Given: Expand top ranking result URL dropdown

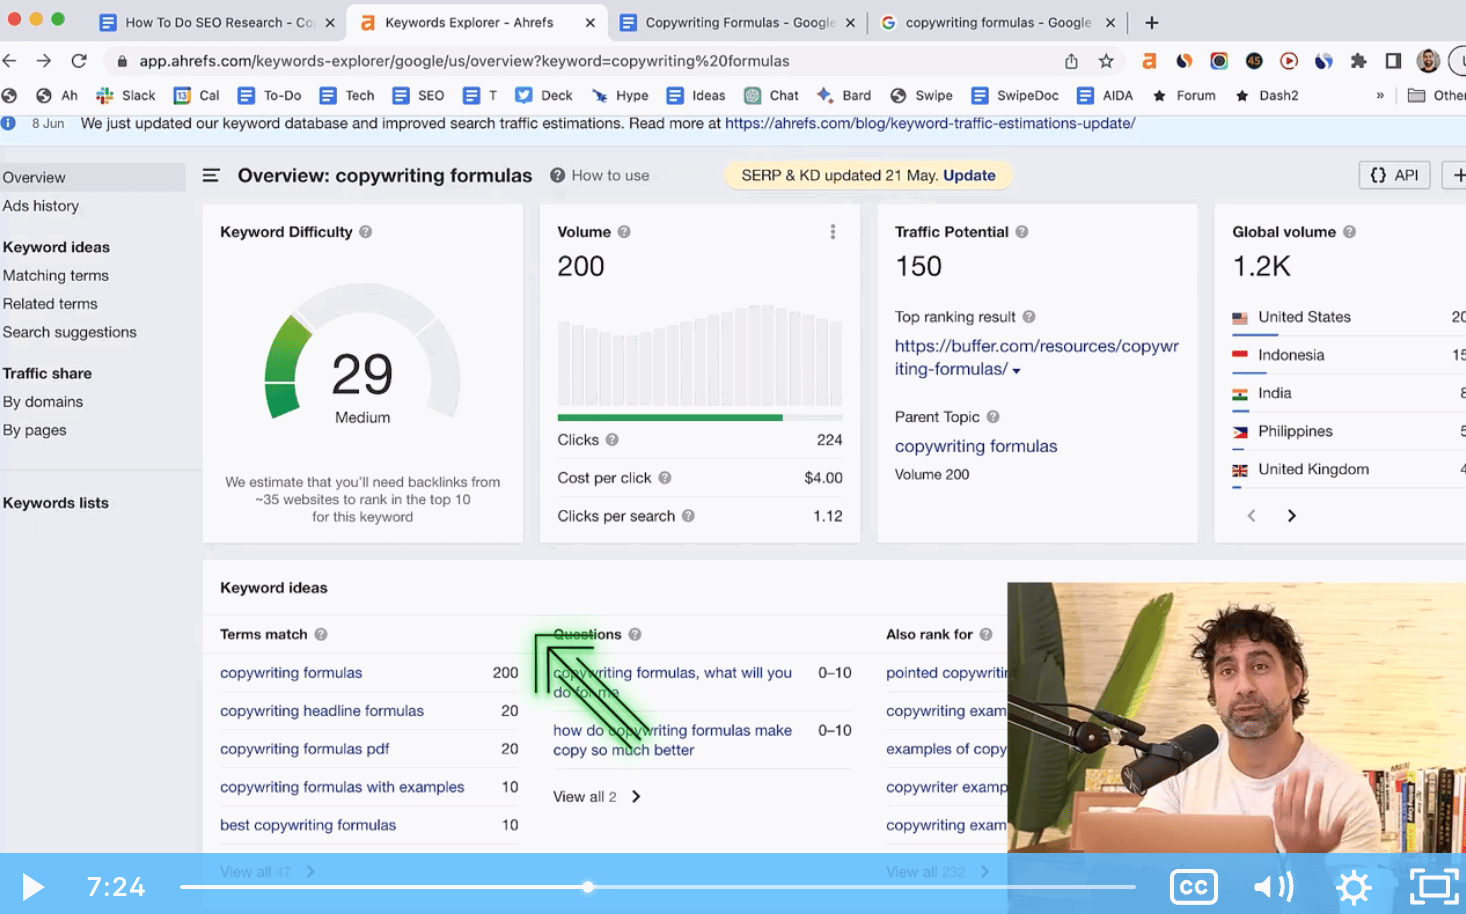Looking at the screenshot, I should click(x=1017, y=371).
